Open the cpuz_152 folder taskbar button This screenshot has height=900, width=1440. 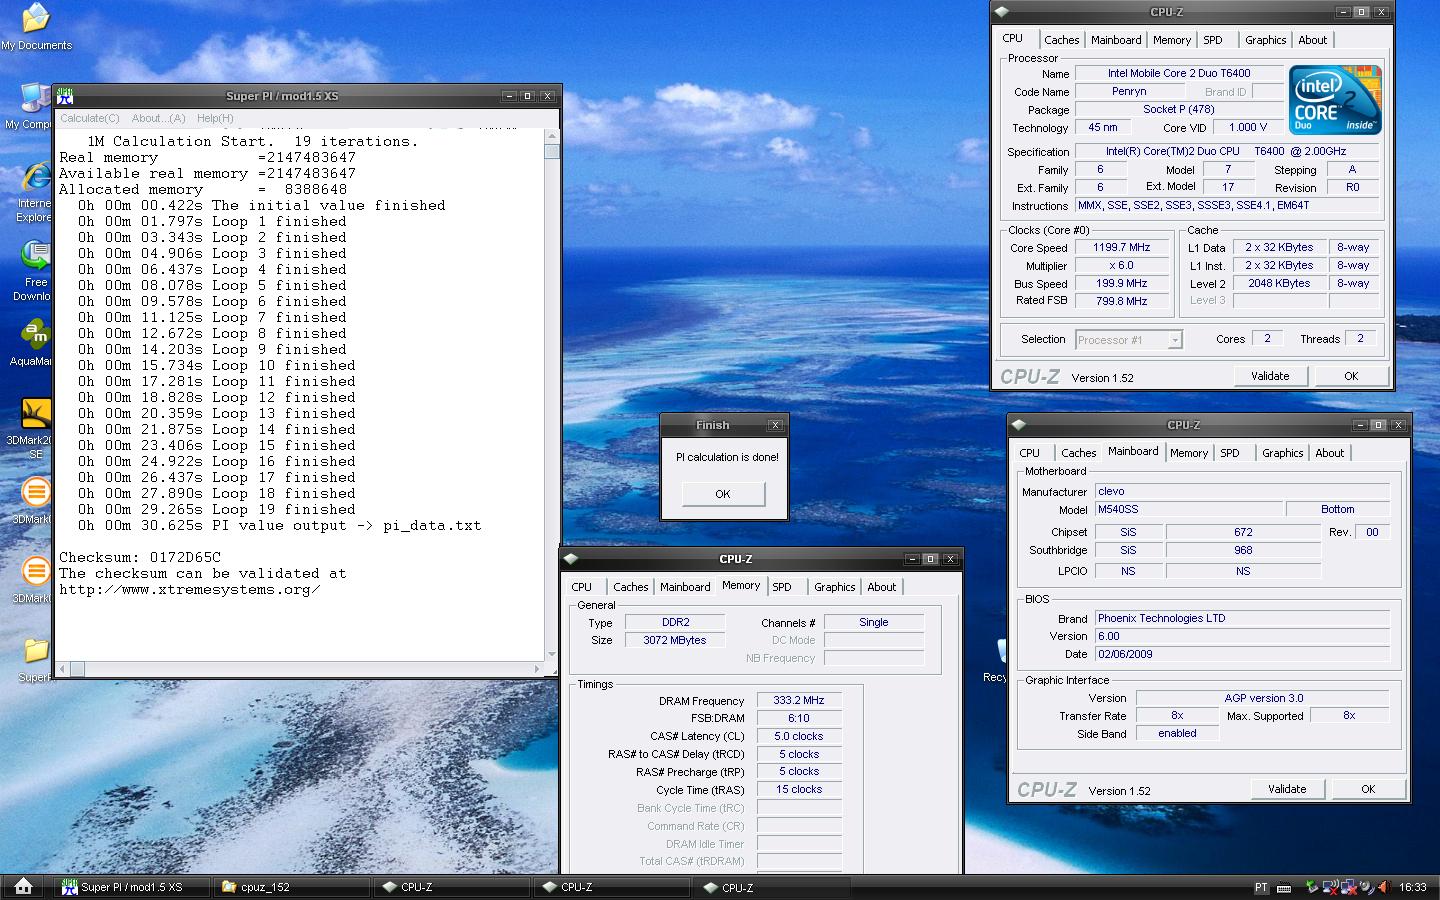[292, 887]
